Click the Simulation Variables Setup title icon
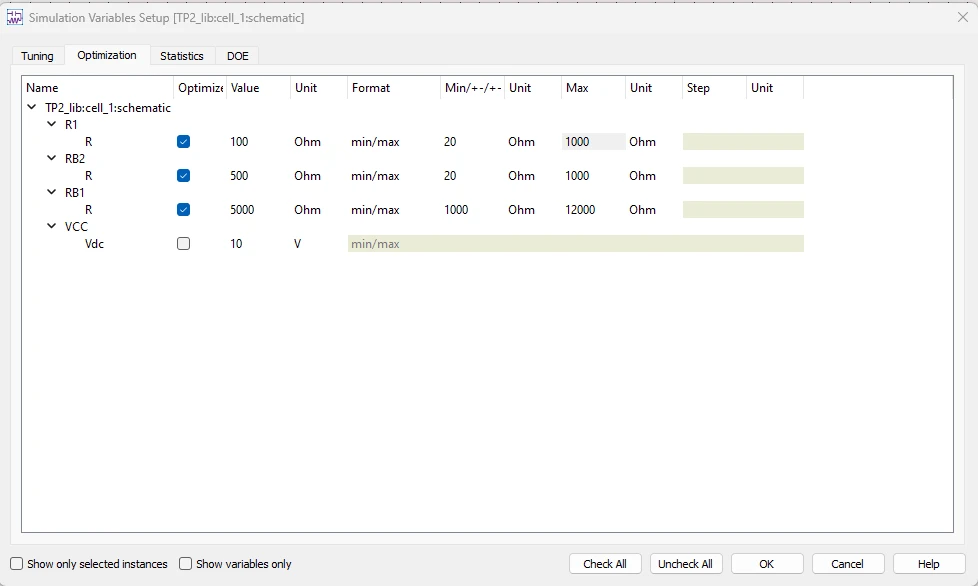Image resolution: width=978 pixels, height=586 pixels. tap(14, 17)
